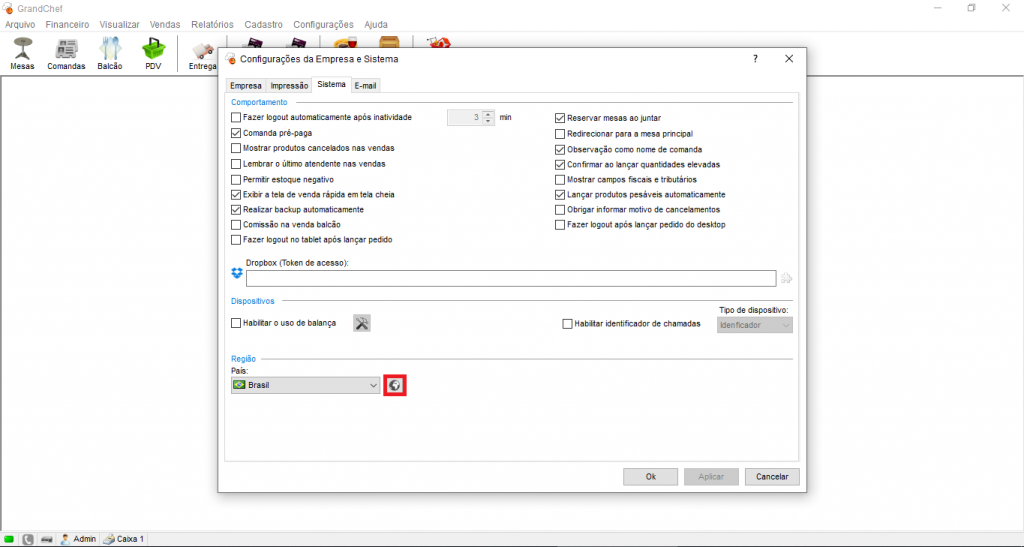Click the Admin user icon in status bar
Screen dimensions: 1024x547
click(65, 539)
